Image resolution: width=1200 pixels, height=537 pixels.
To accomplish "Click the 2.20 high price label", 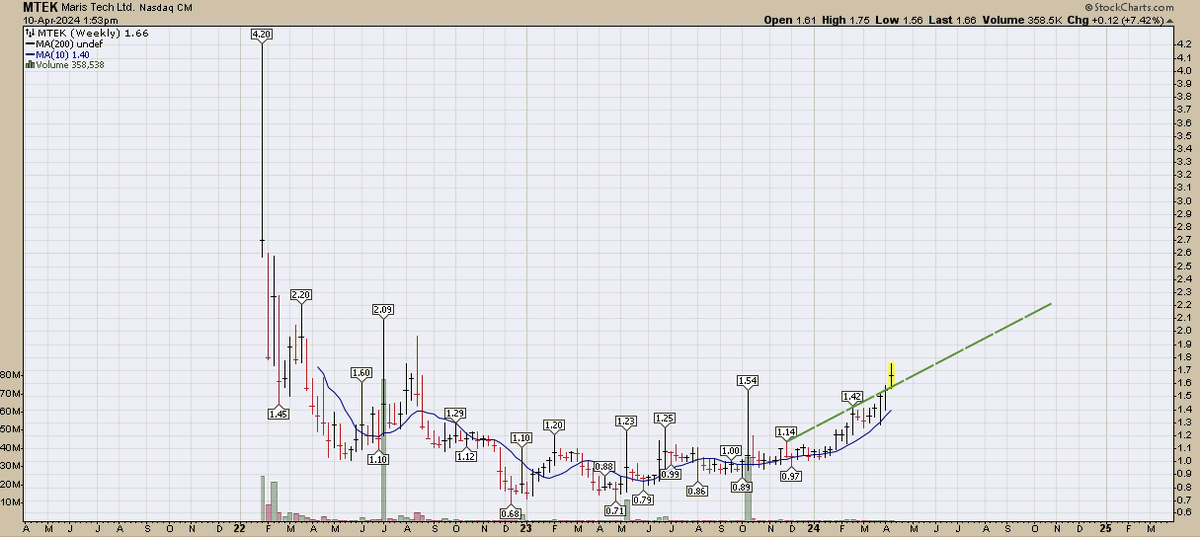I will pos(301,294).
